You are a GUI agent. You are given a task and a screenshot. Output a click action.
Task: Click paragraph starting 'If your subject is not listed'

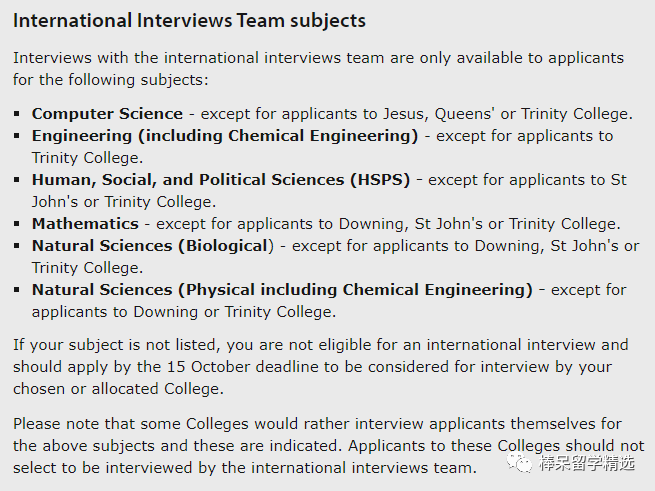320,366
